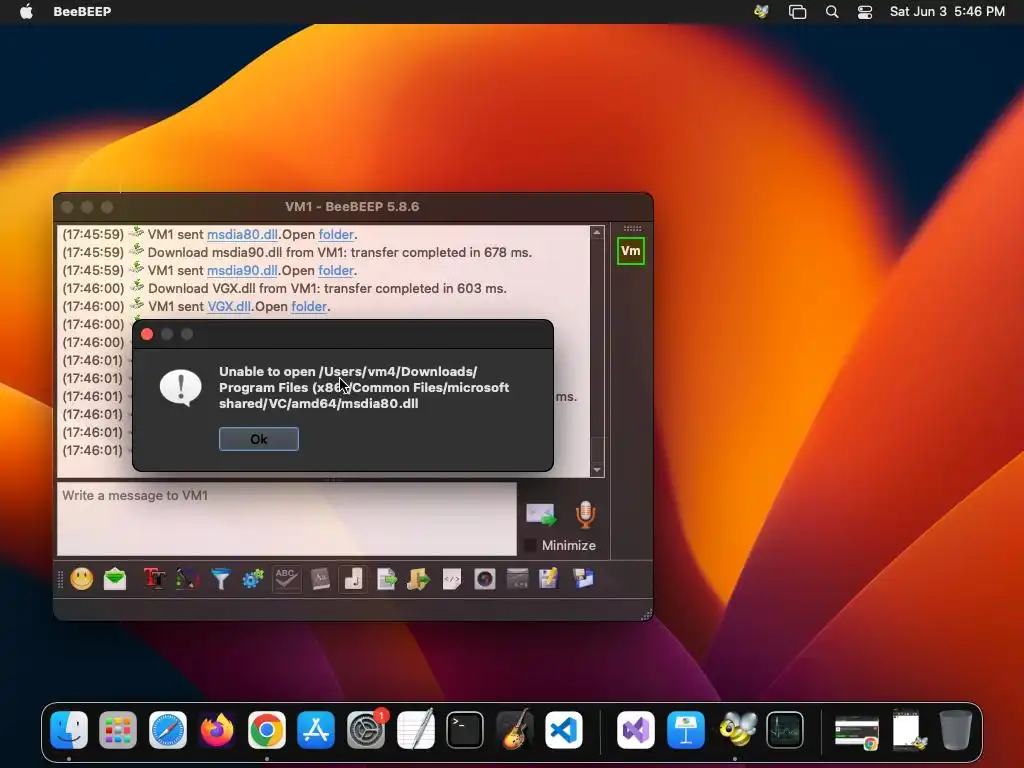Click the send folder icon

click(419, 579)
